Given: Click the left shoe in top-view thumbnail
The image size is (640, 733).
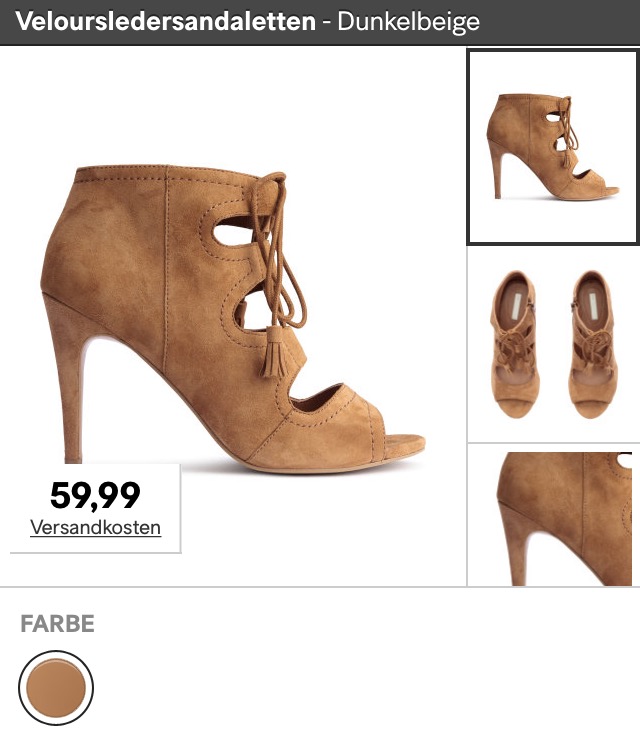Looking at the screenshot, I should (x=514, y=345).
